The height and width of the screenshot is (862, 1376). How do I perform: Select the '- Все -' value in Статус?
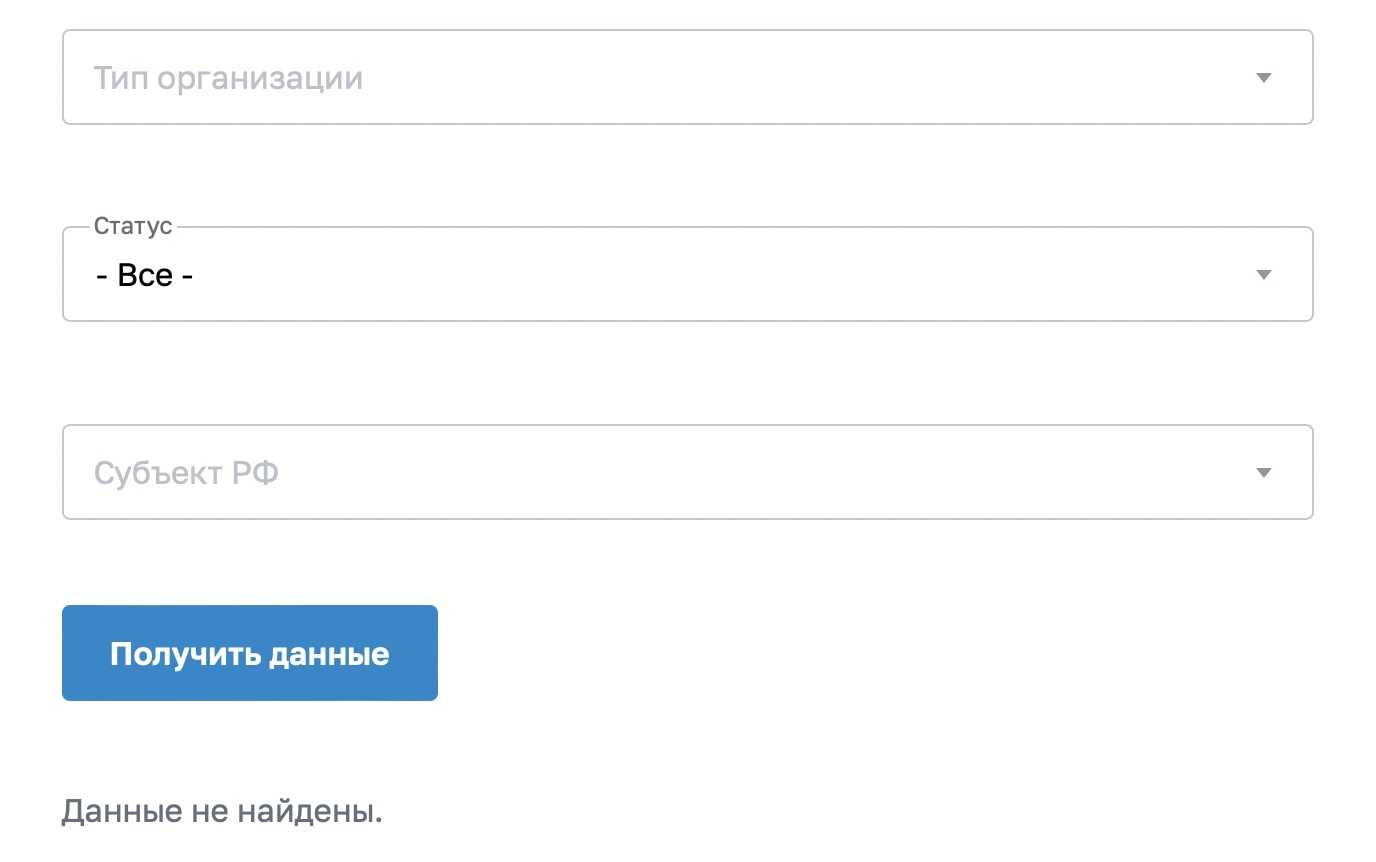[144, 275]
